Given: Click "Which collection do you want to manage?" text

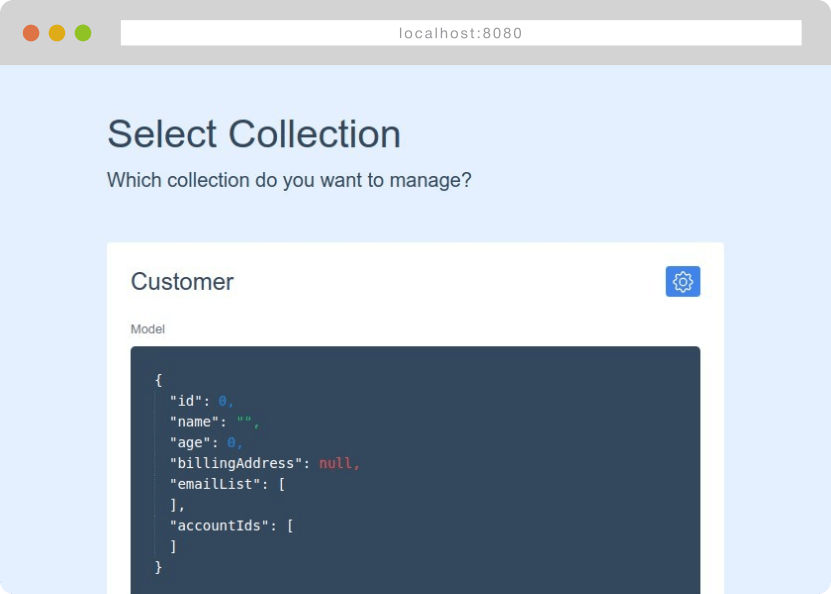Looking at the screenshot, I should 289,180.
